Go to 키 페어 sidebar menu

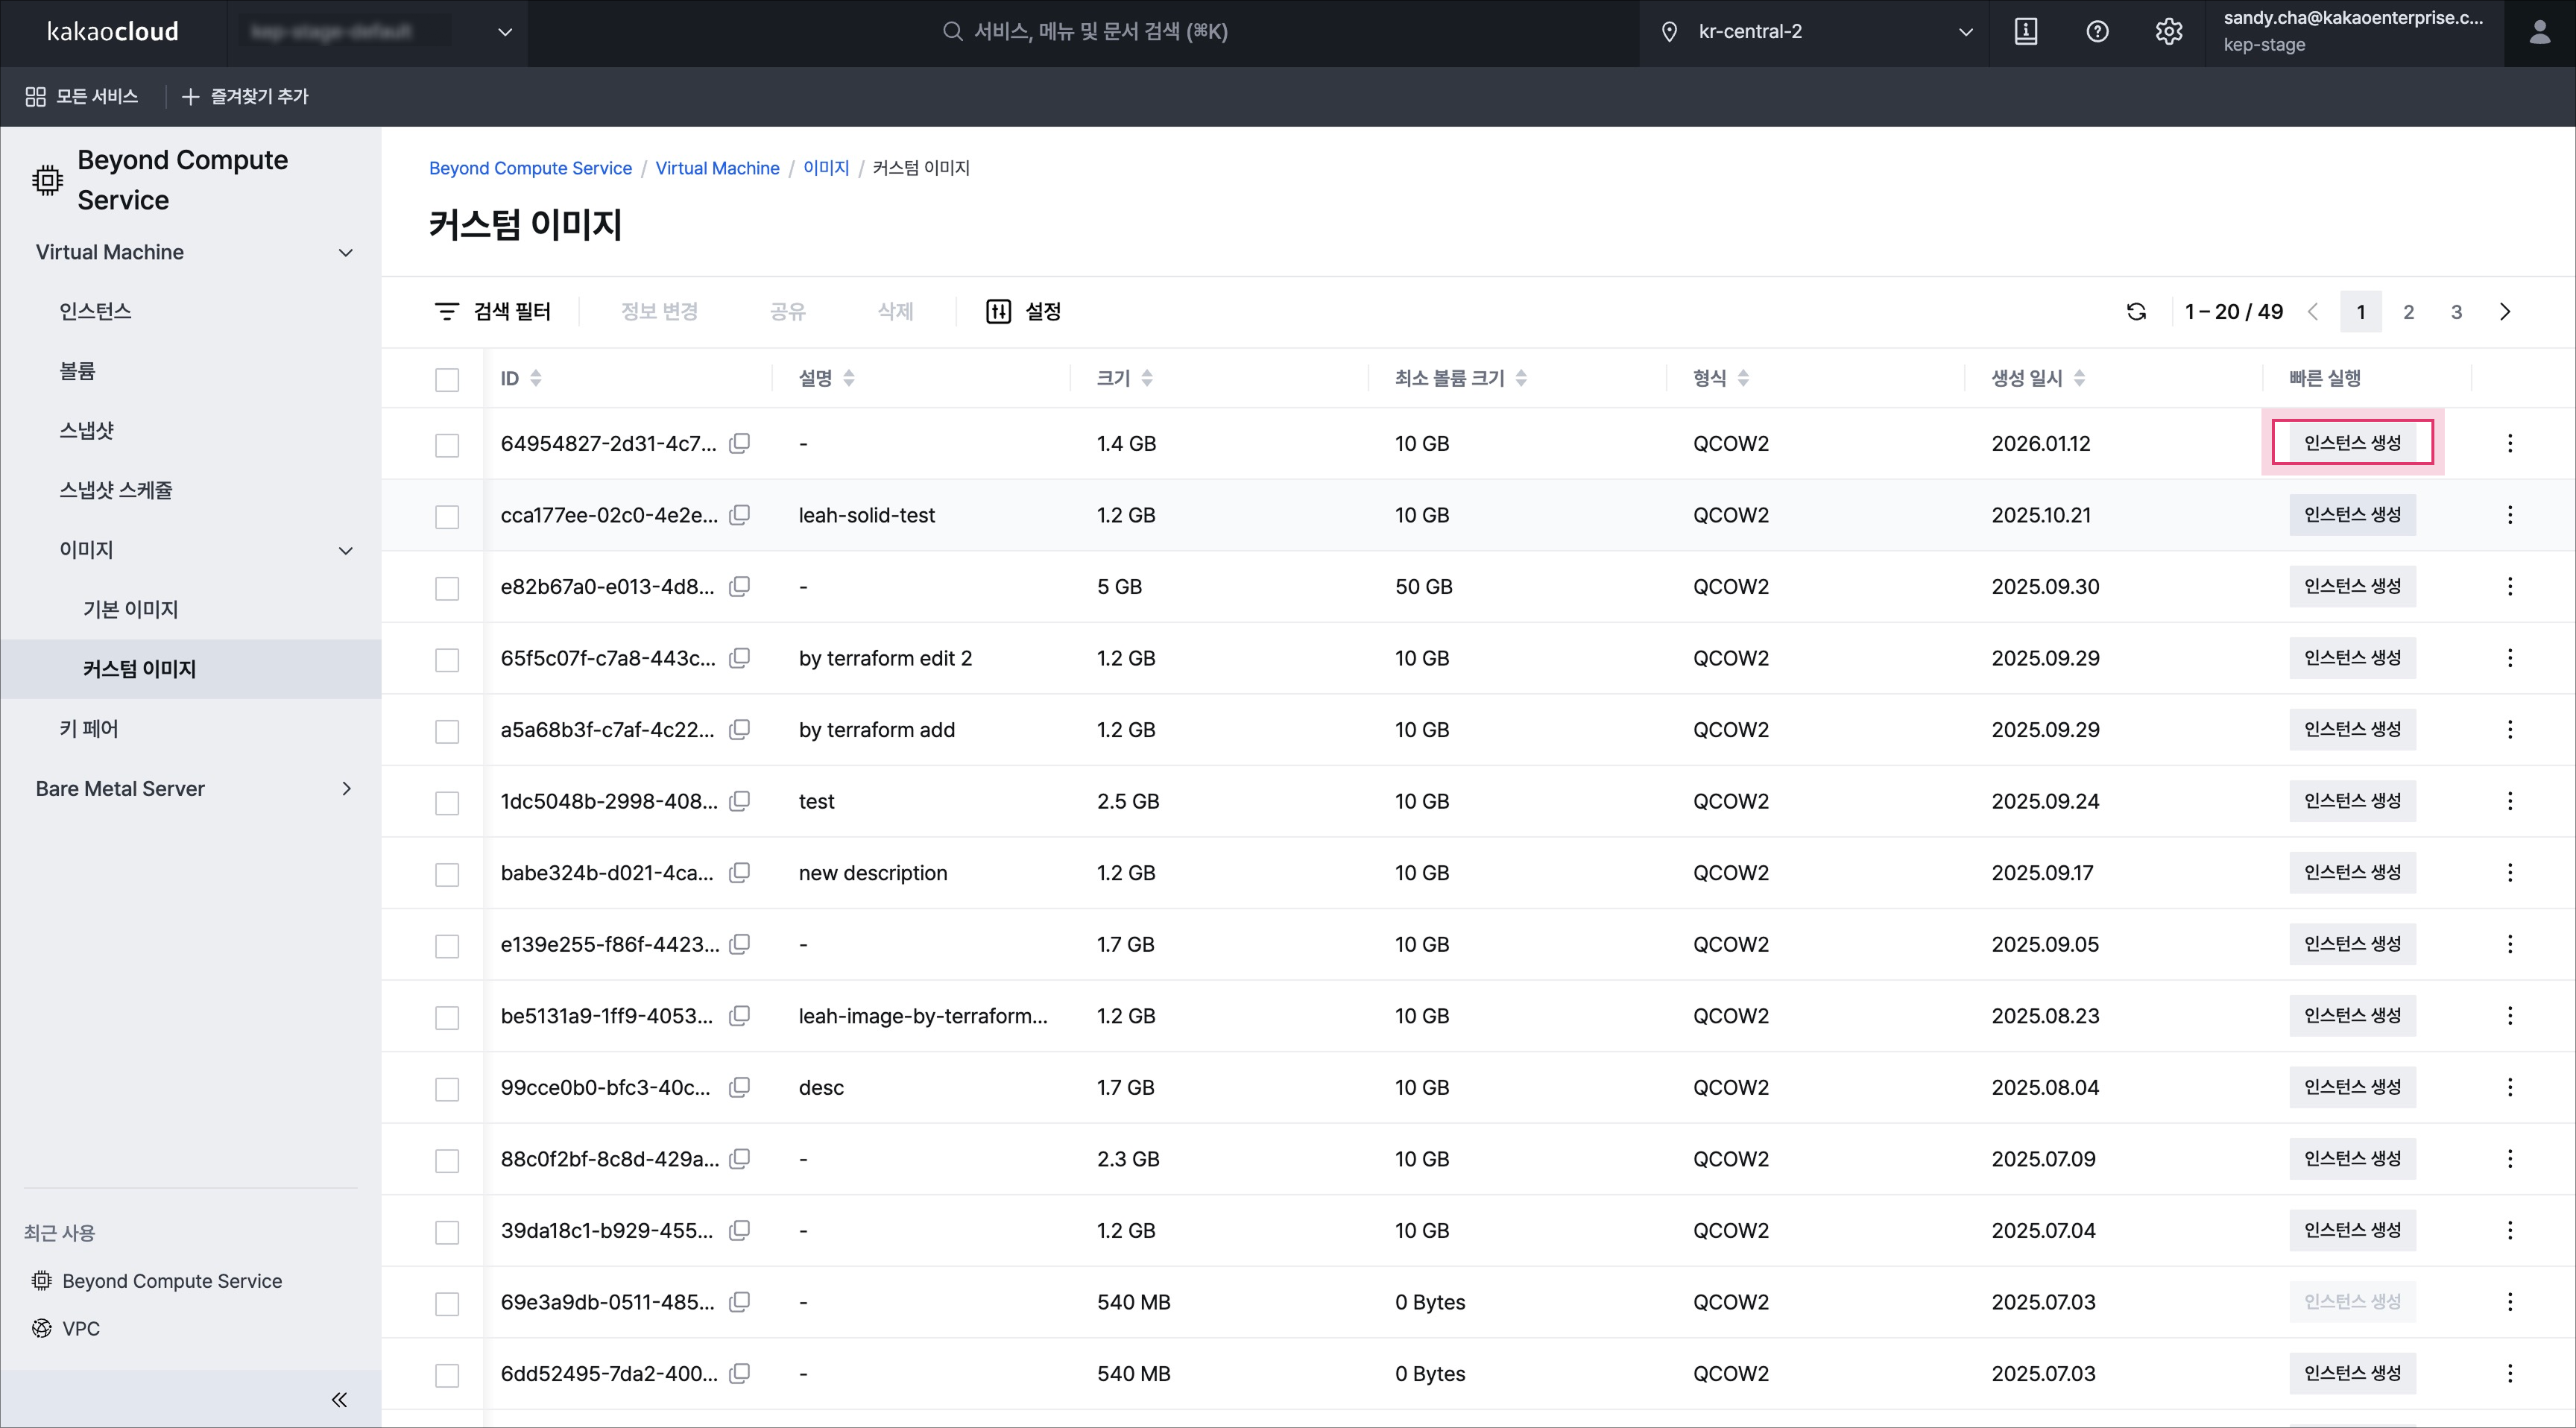click(x=89, y=729)
